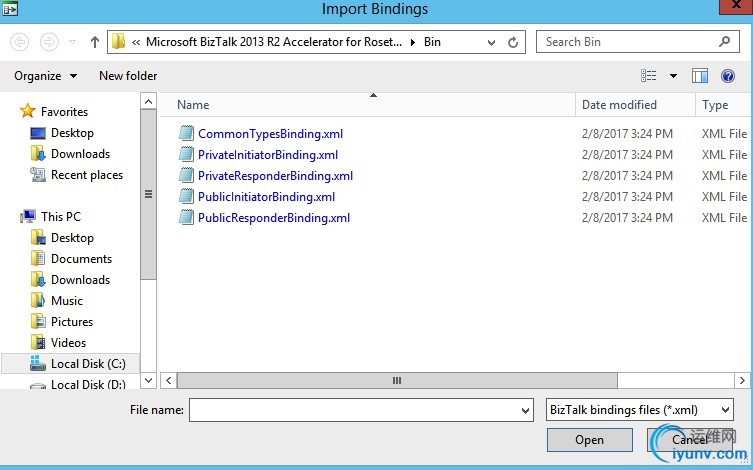This screenshot has width=753, height=470.
Task: Open Desktop under This PC
Action: pyautogui.click(x=72, y=238)
